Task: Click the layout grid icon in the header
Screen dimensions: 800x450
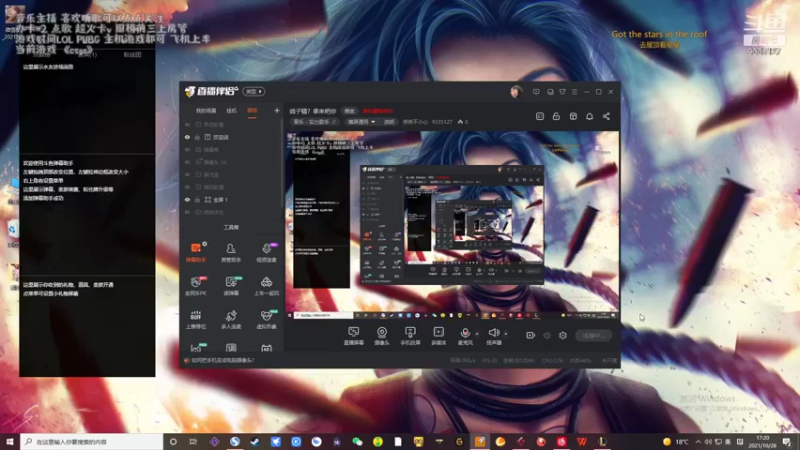Action: (x=573, y=116)
